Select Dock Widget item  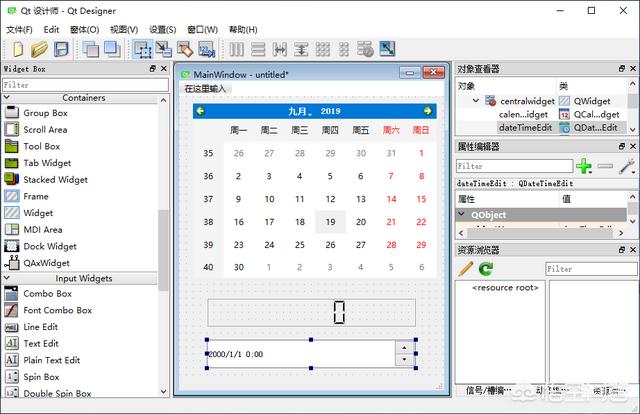tap(50, 246)
